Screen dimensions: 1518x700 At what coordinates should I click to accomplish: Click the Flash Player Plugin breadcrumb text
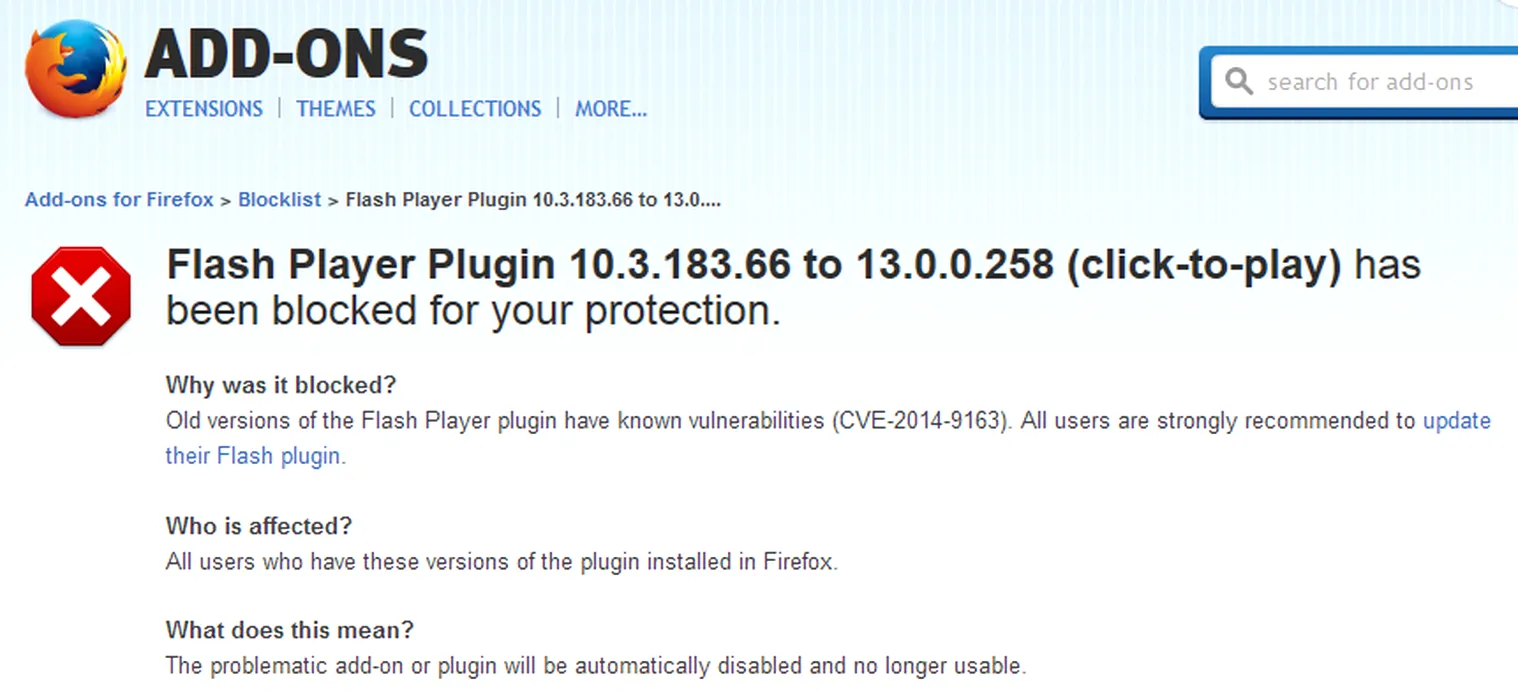coord(533,200)
